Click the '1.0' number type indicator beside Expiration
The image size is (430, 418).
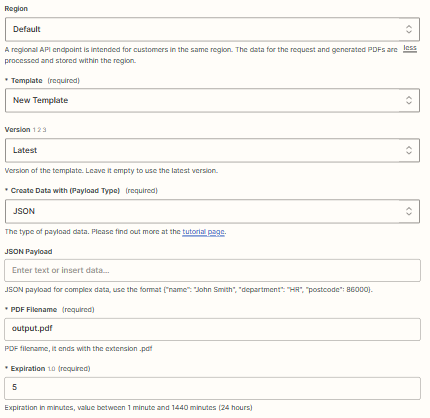click(51, 369)
